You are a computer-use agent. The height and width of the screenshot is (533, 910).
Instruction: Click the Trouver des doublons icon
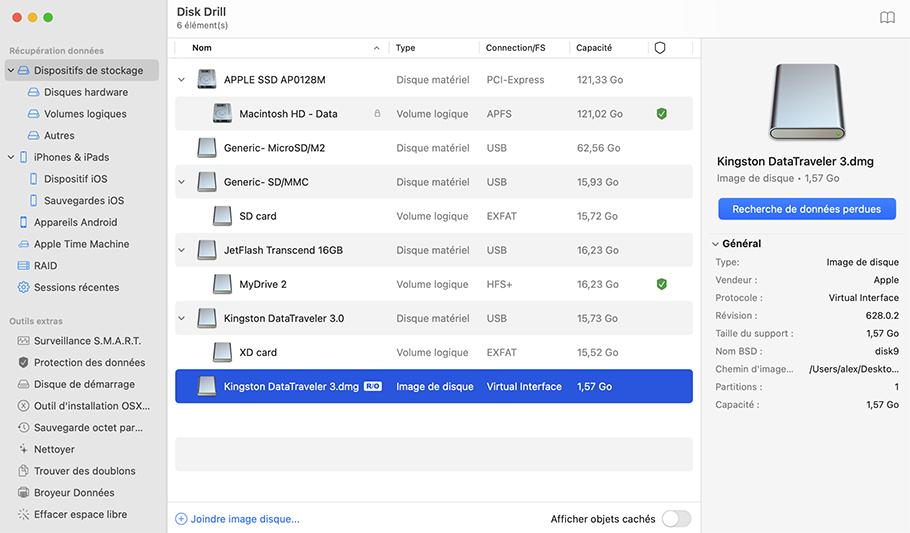pyautogui.click(x=23, y=471)
